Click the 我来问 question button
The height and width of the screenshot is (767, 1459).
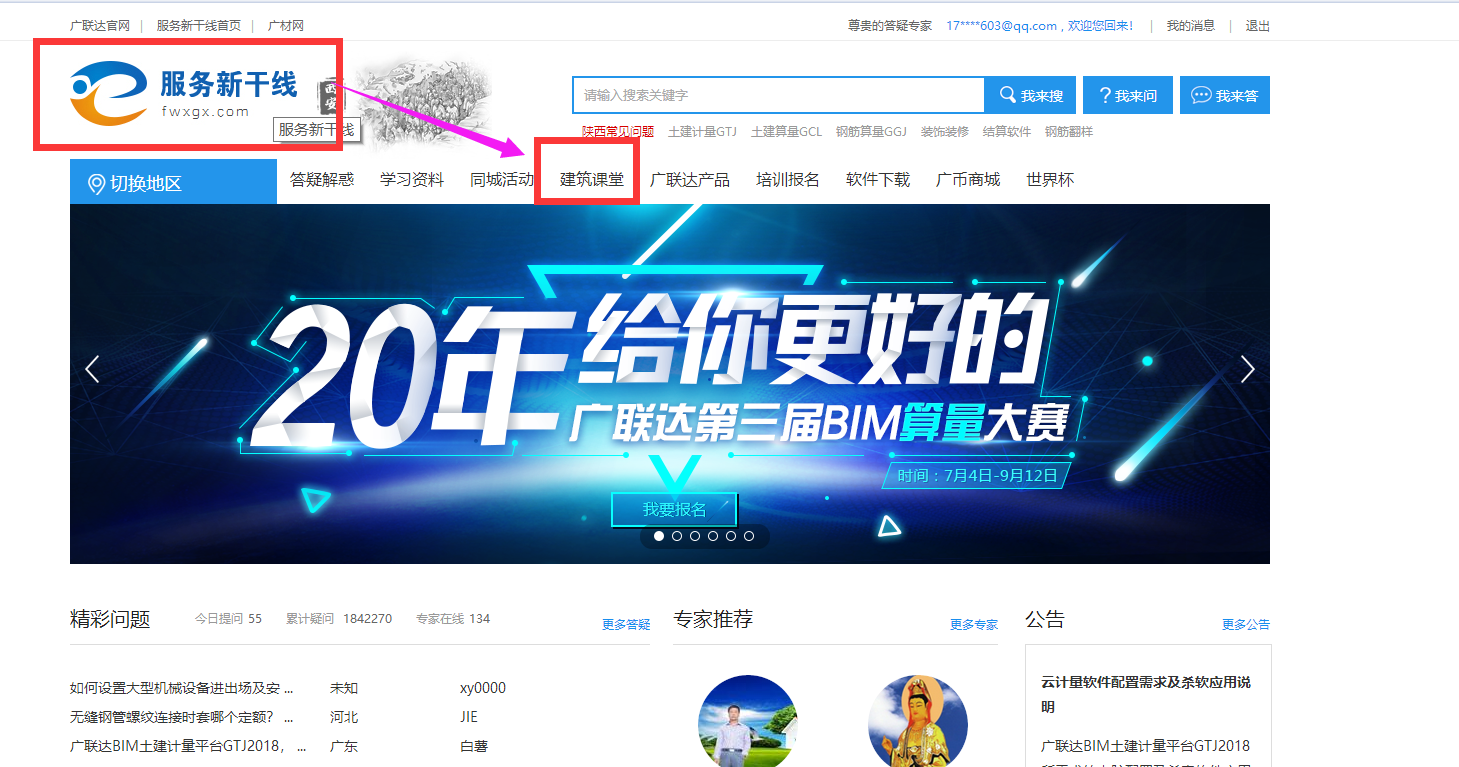point(1128,95)
